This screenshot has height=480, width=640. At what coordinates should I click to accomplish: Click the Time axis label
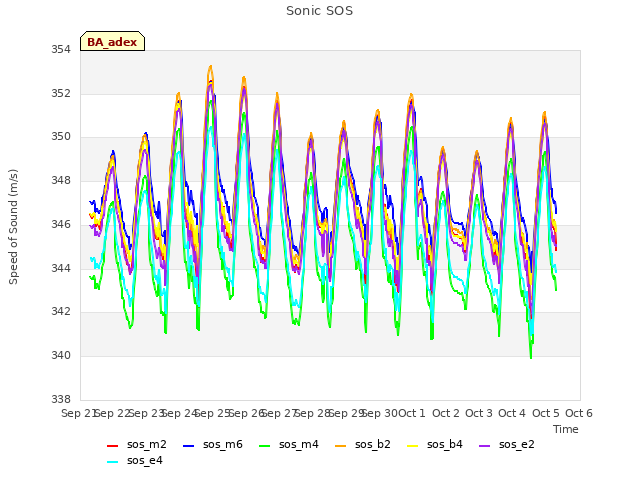(566, 429)
